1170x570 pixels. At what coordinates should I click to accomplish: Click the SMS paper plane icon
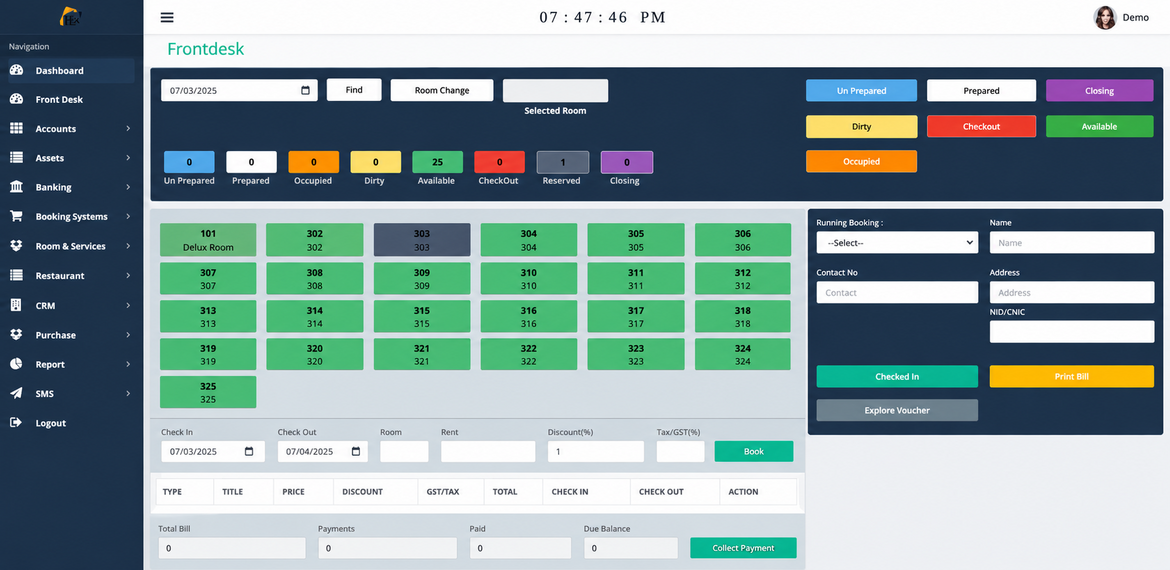coord(16,393)
